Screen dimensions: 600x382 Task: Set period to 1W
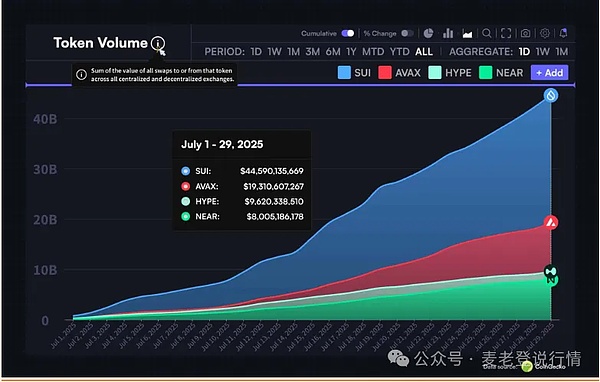[x=274, y=52]
